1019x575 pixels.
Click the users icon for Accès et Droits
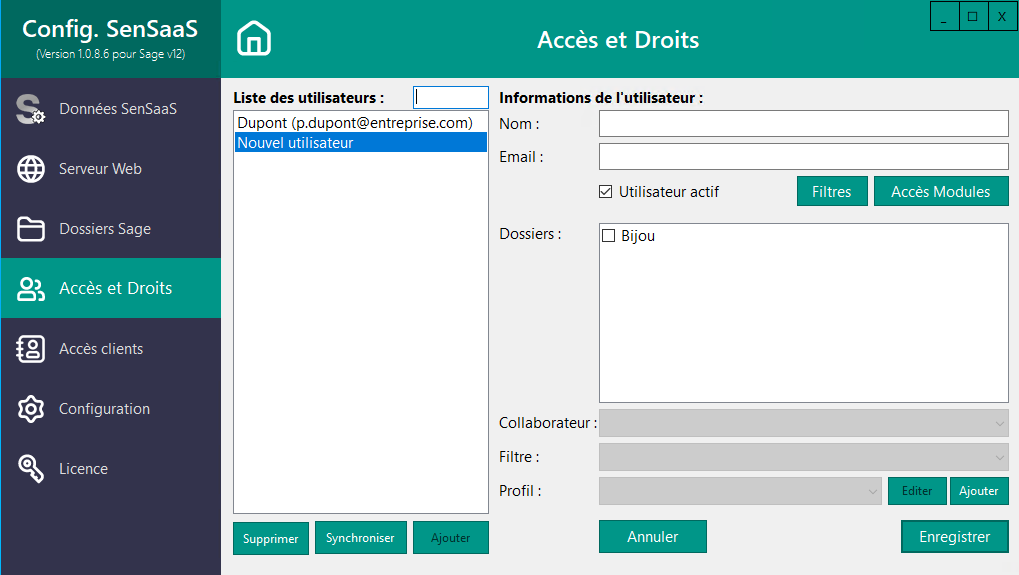pos(31,289)
